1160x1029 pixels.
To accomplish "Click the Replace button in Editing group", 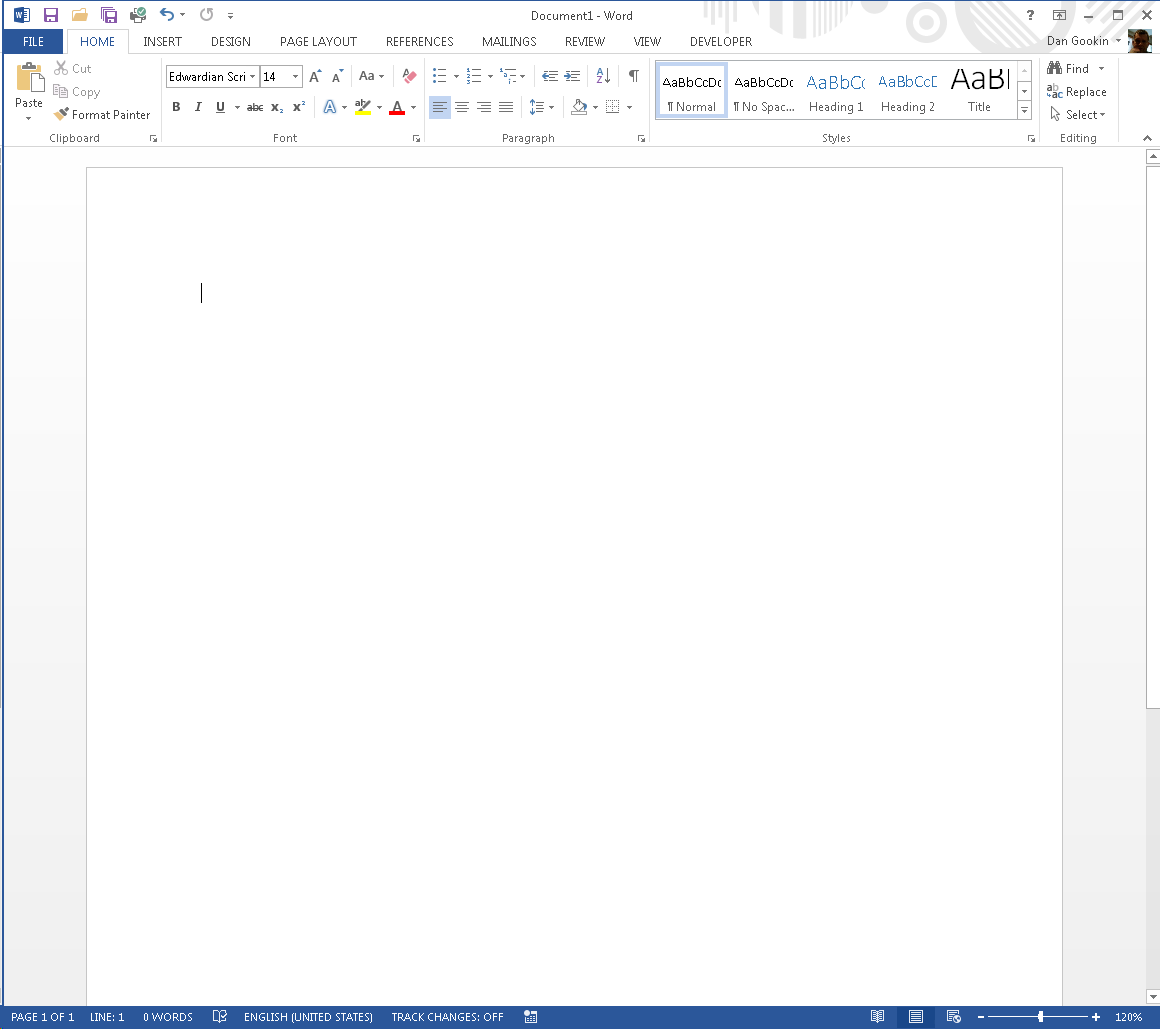I will click(1077, 92).
